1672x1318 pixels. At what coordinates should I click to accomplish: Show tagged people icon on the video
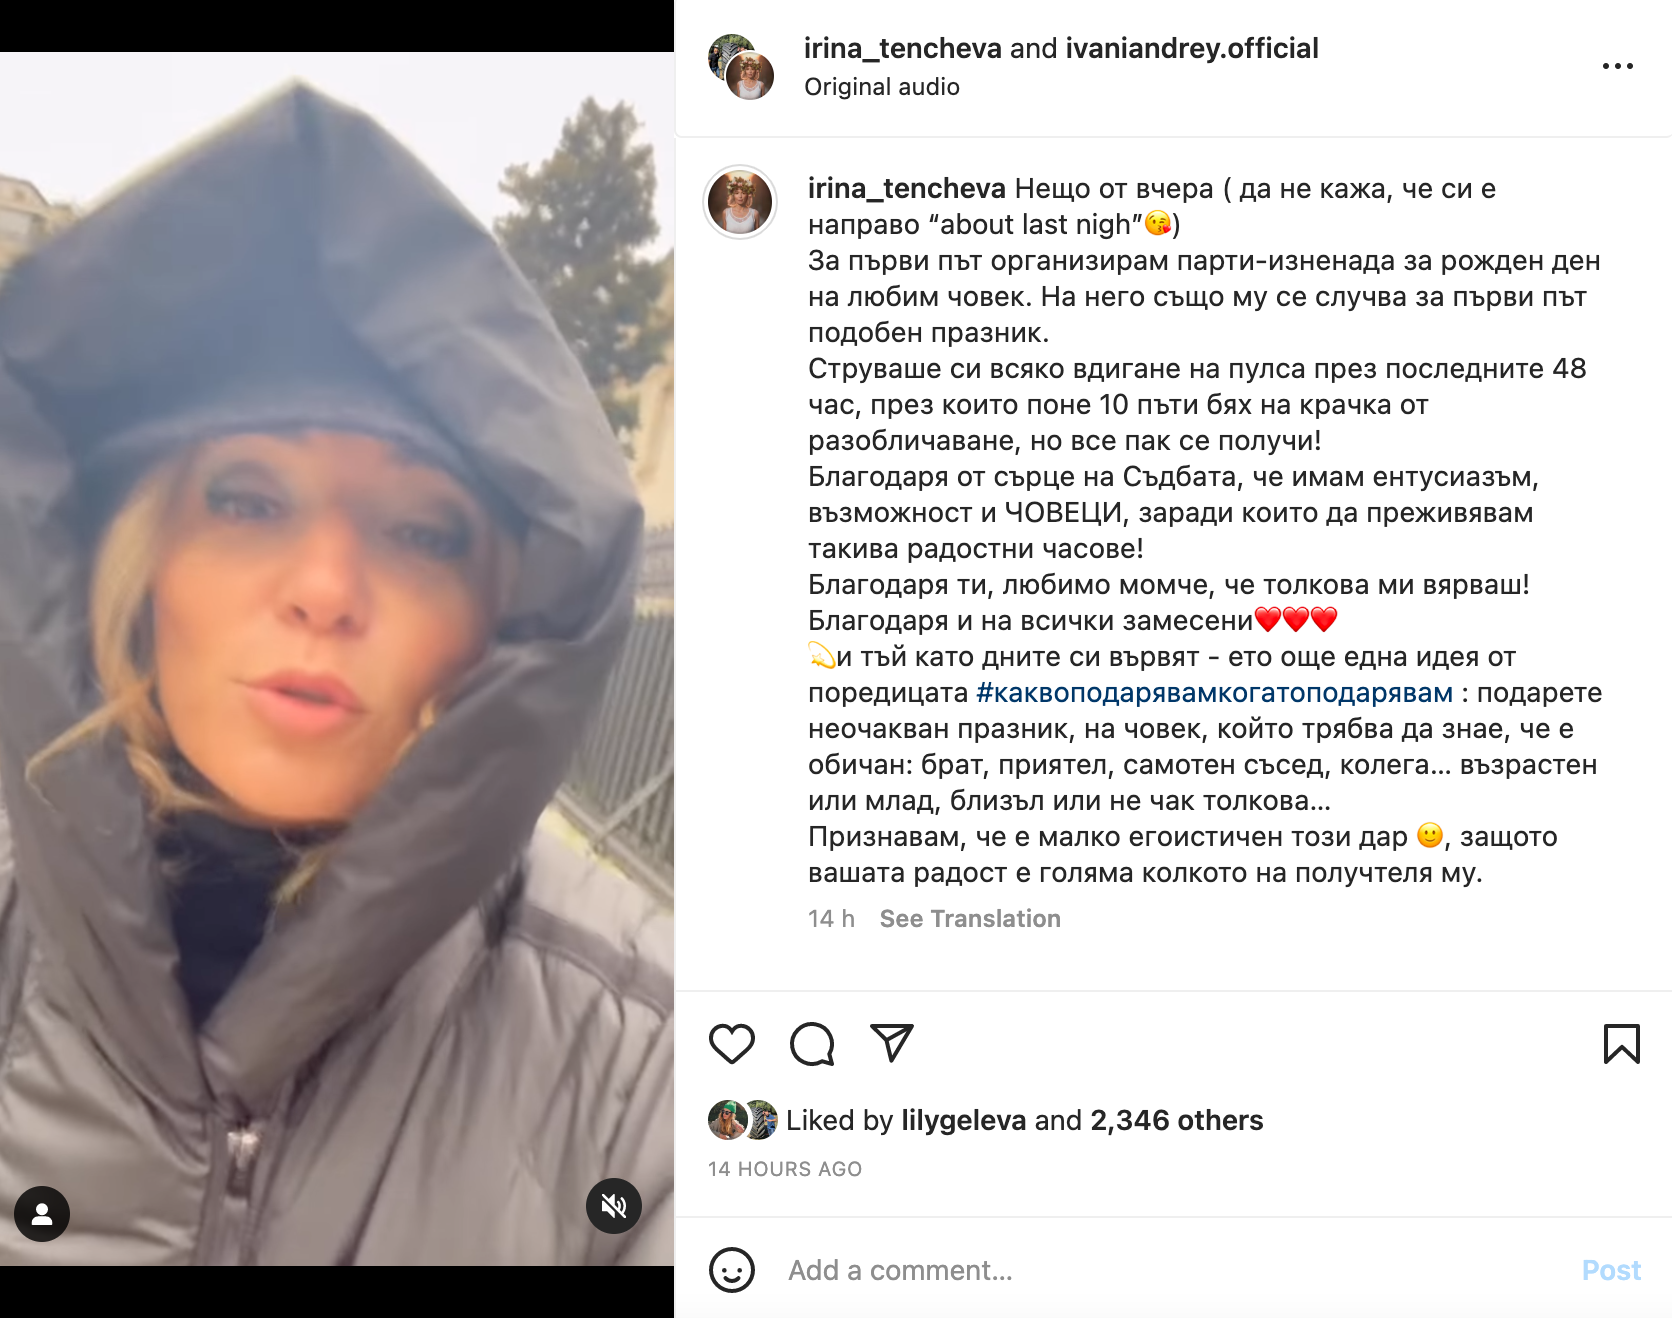tap(42, 1214)
